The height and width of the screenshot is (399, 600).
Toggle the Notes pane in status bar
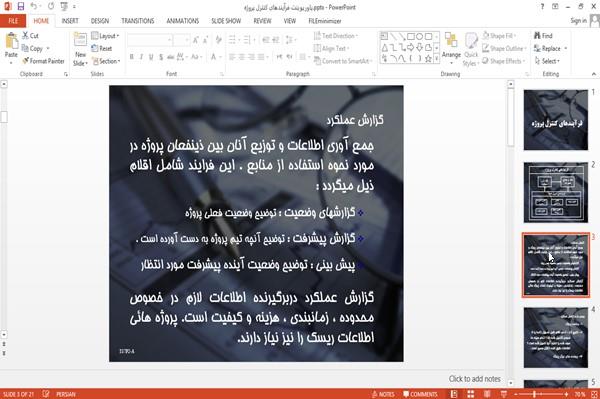pyautogui.click(x=383, y=394)
